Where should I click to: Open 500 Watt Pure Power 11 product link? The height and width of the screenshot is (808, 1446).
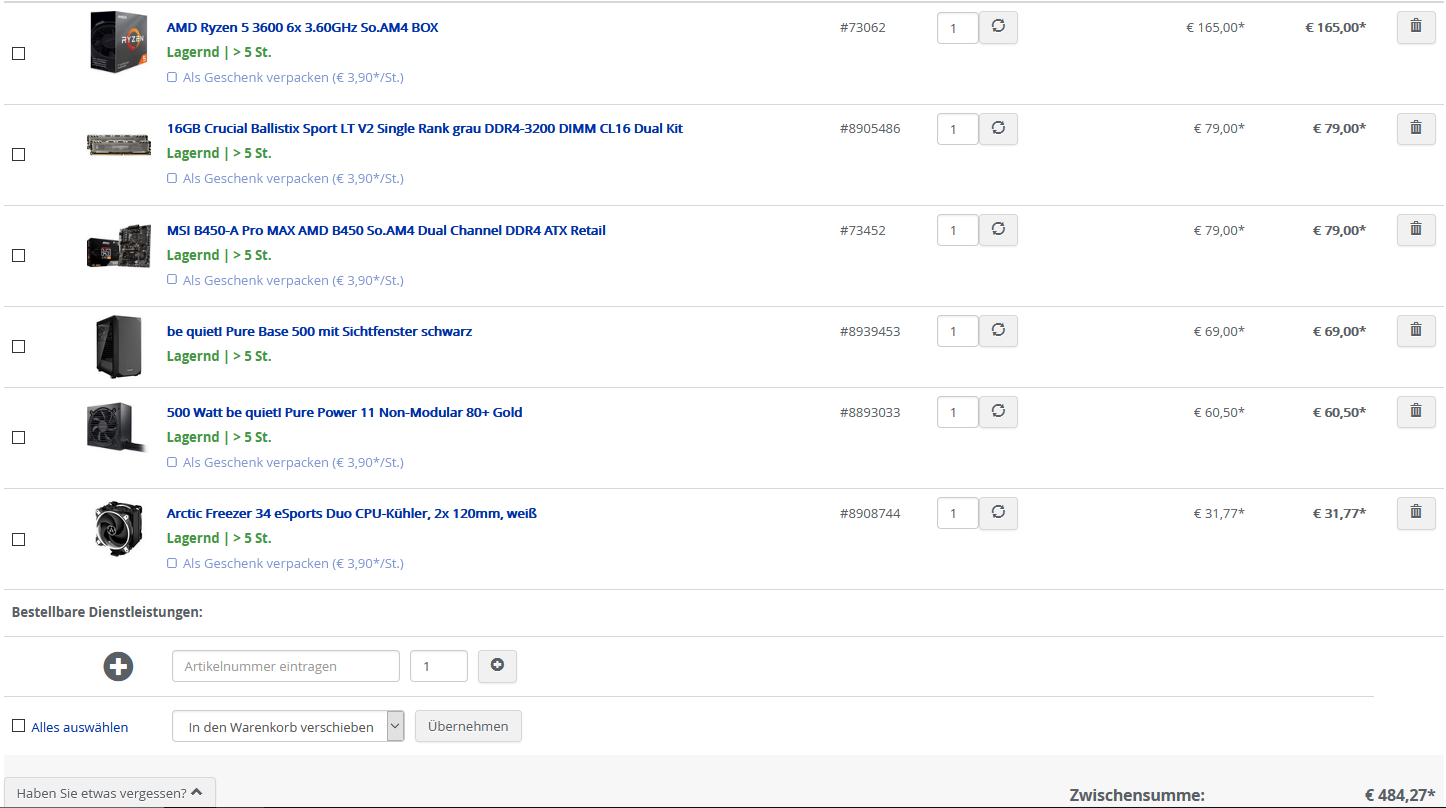coord(344,412)
